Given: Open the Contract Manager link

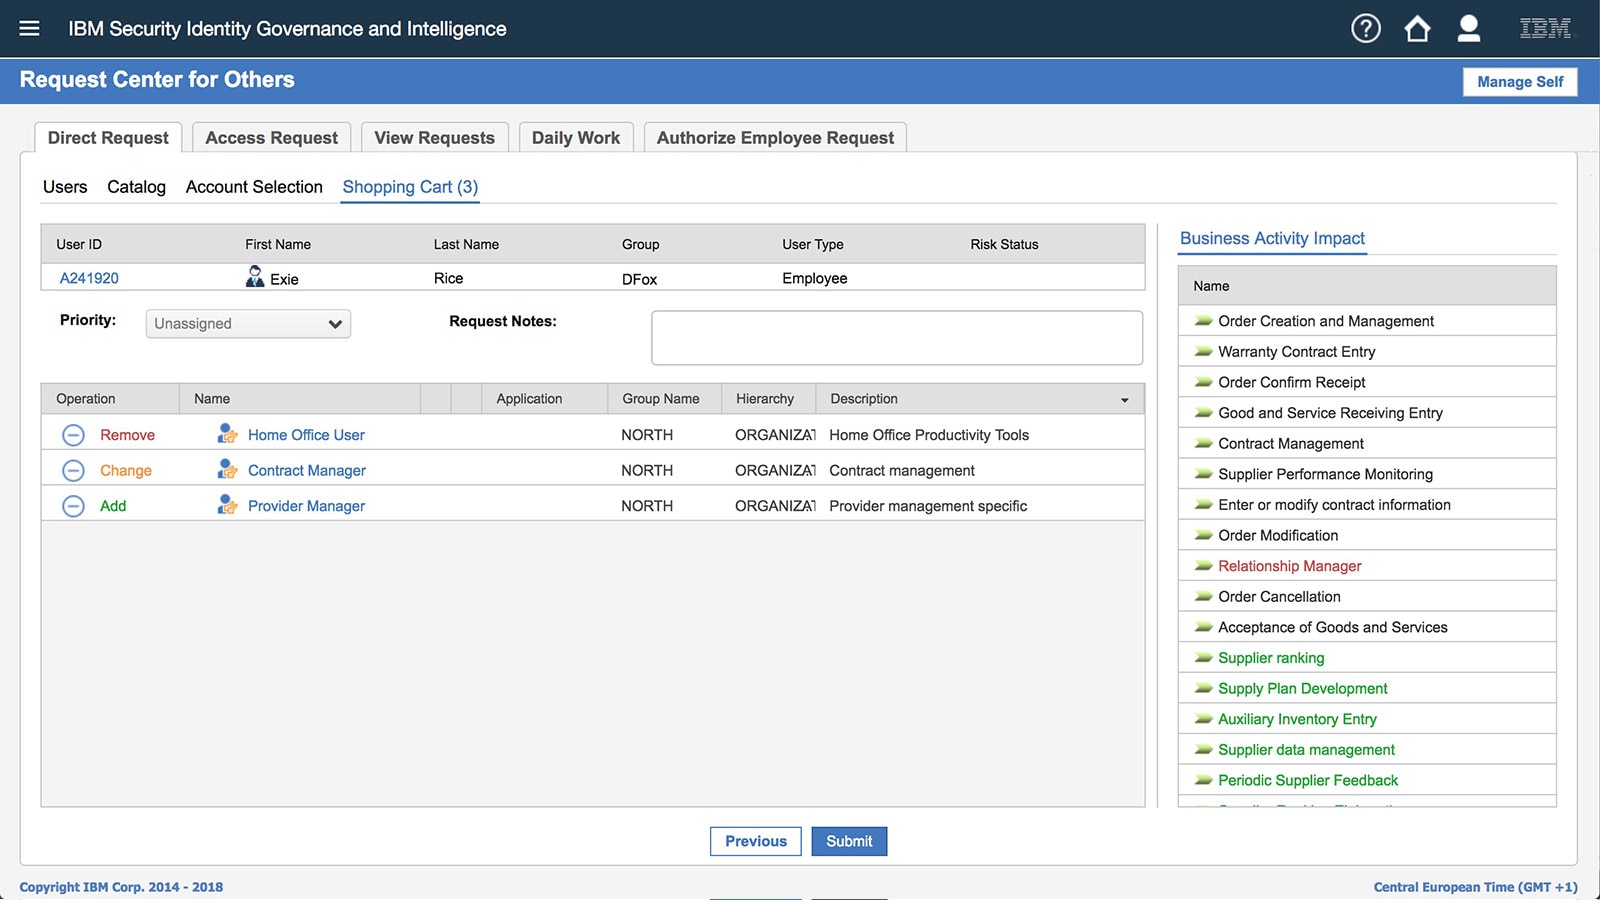Looking at the screenshot, I should (307, 470).
